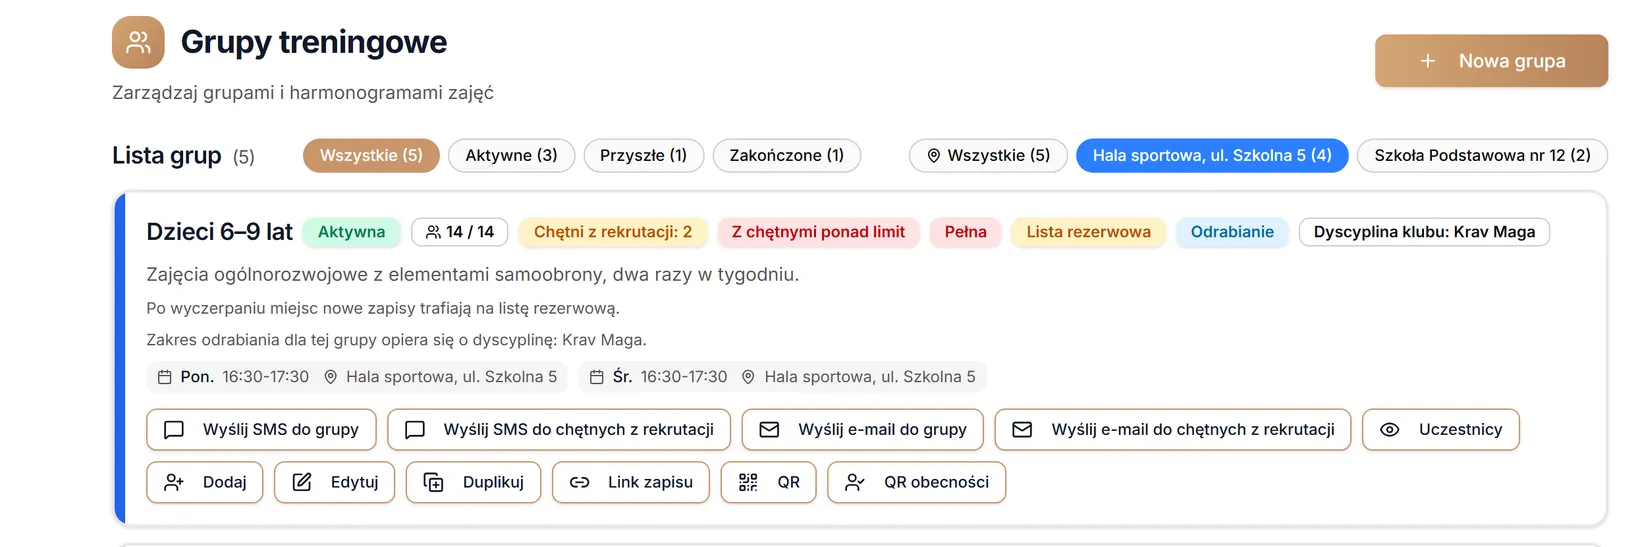
Task: Show Uczestnicy list for Dzieci 6–9 lat
Action: click(1441, 430)
